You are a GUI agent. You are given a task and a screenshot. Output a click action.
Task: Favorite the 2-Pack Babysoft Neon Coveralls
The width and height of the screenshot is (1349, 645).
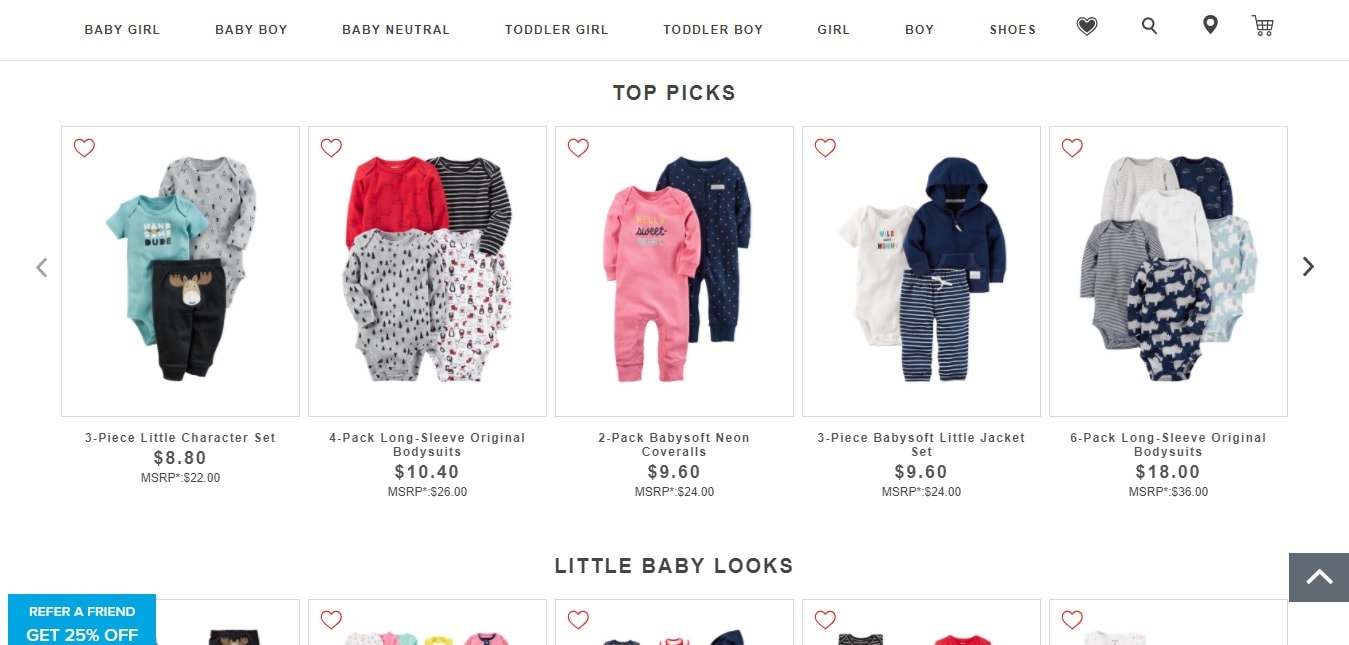pos(578,148)
